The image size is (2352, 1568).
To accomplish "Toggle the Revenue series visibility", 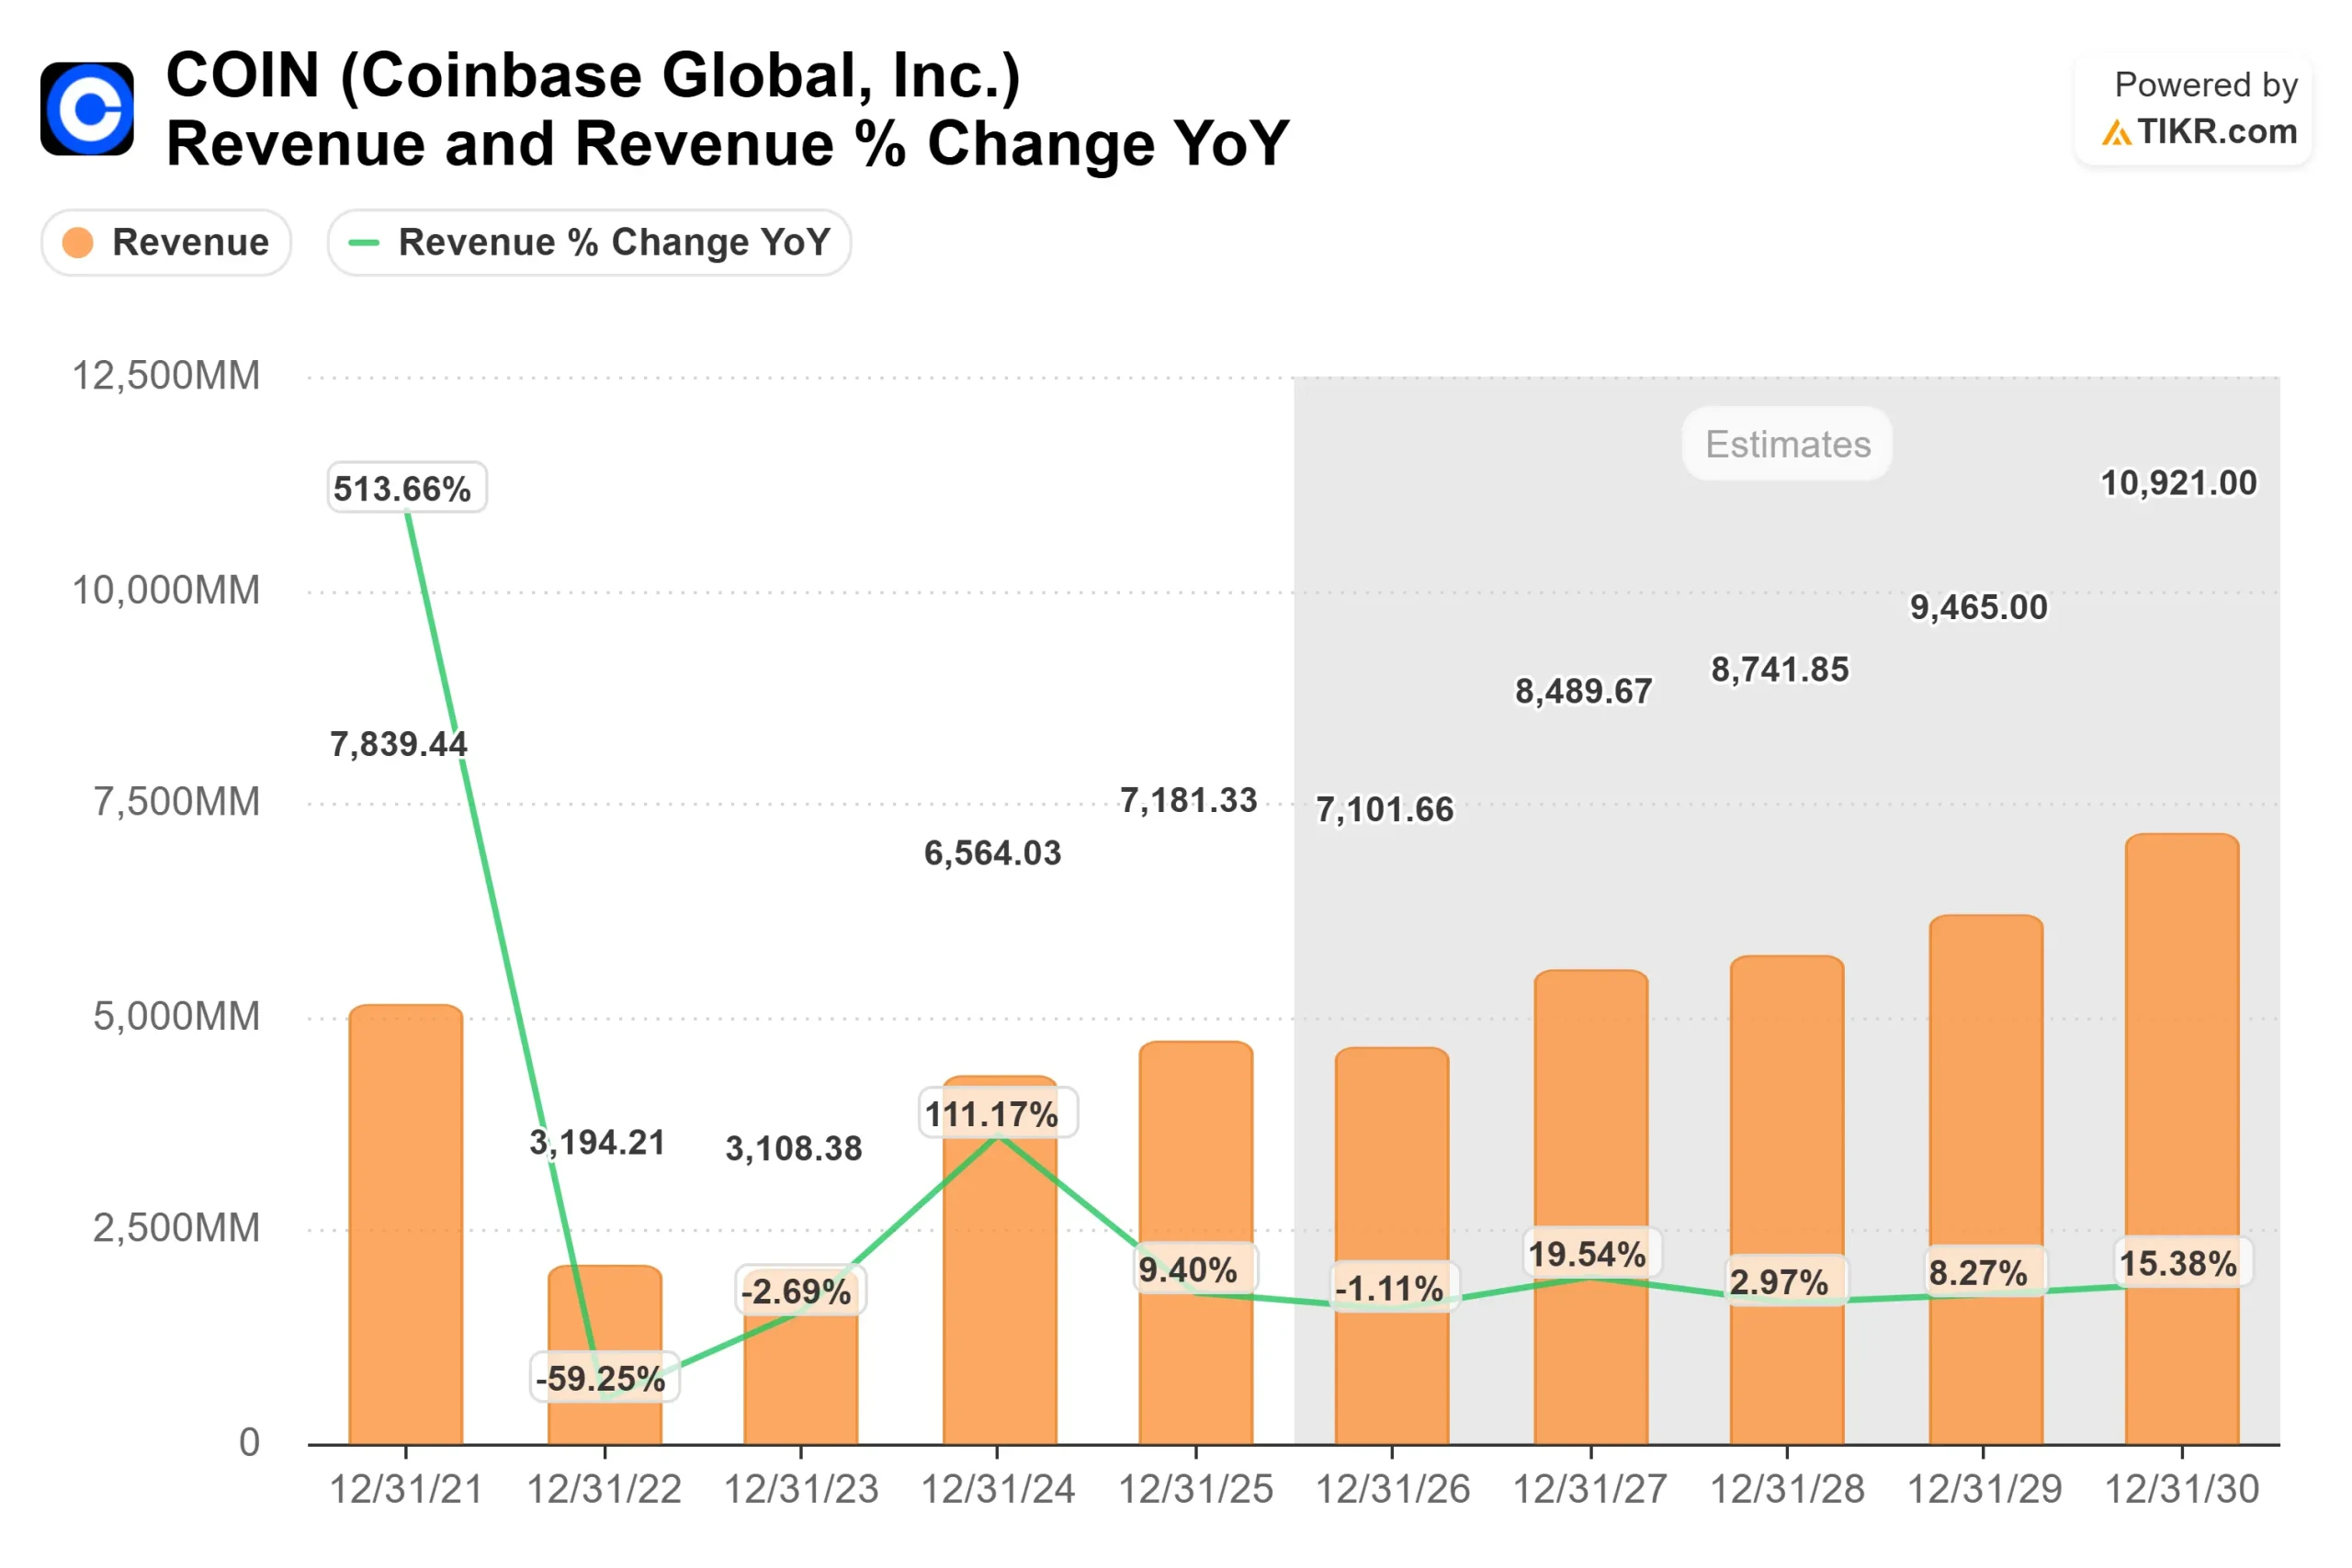I will click(166, 241).
